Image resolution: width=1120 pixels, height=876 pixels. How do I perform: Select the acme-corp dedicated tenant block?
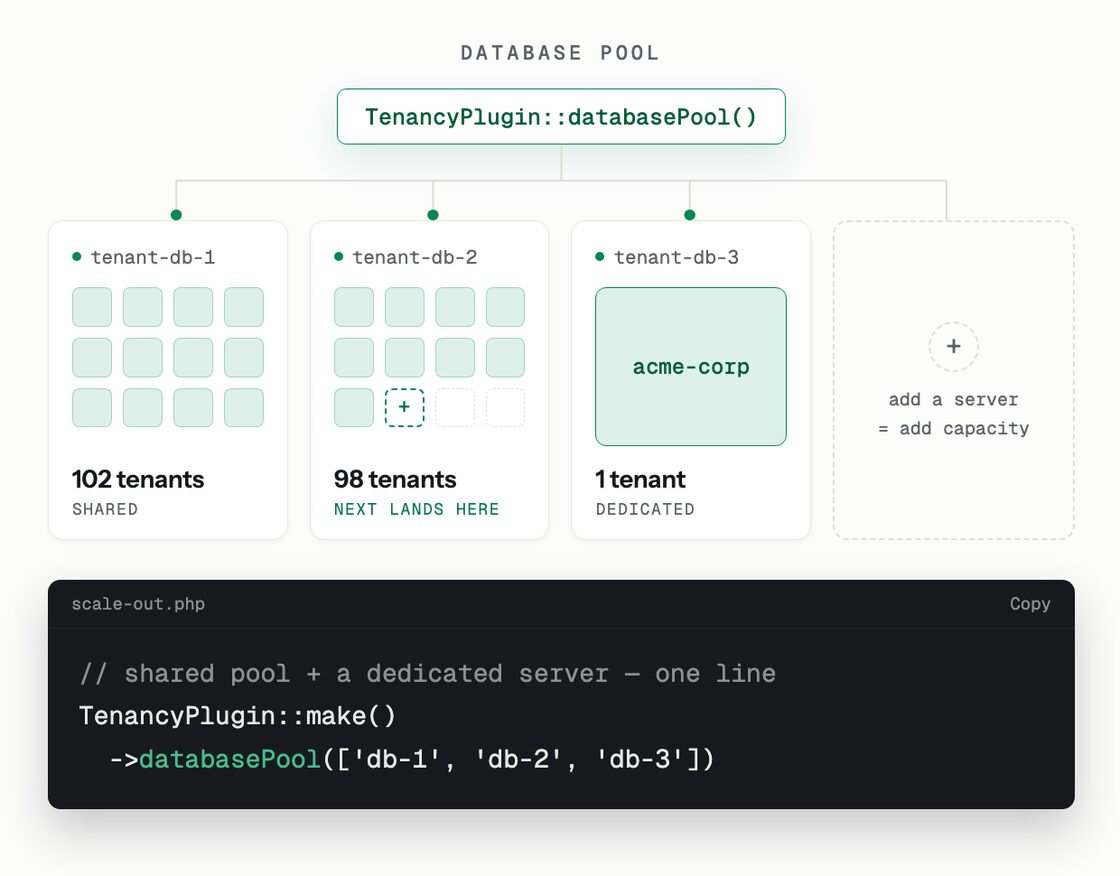pyautogui.click(x=691, y=367)
